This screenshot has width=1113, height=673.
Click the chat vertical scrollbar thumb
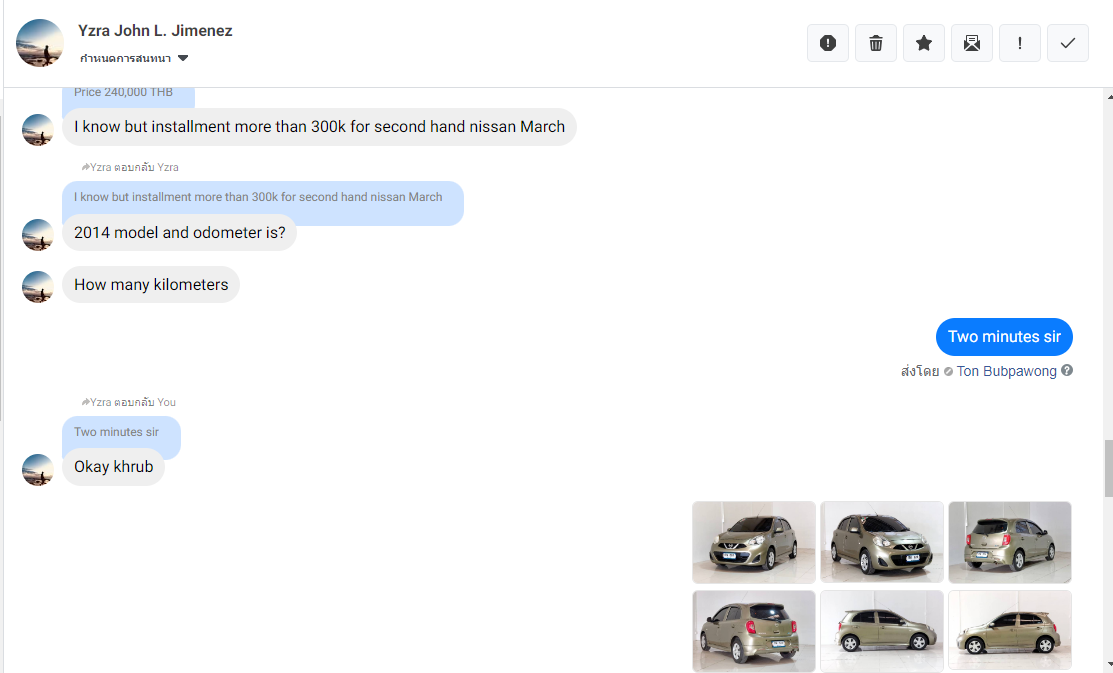point(1107,468)
